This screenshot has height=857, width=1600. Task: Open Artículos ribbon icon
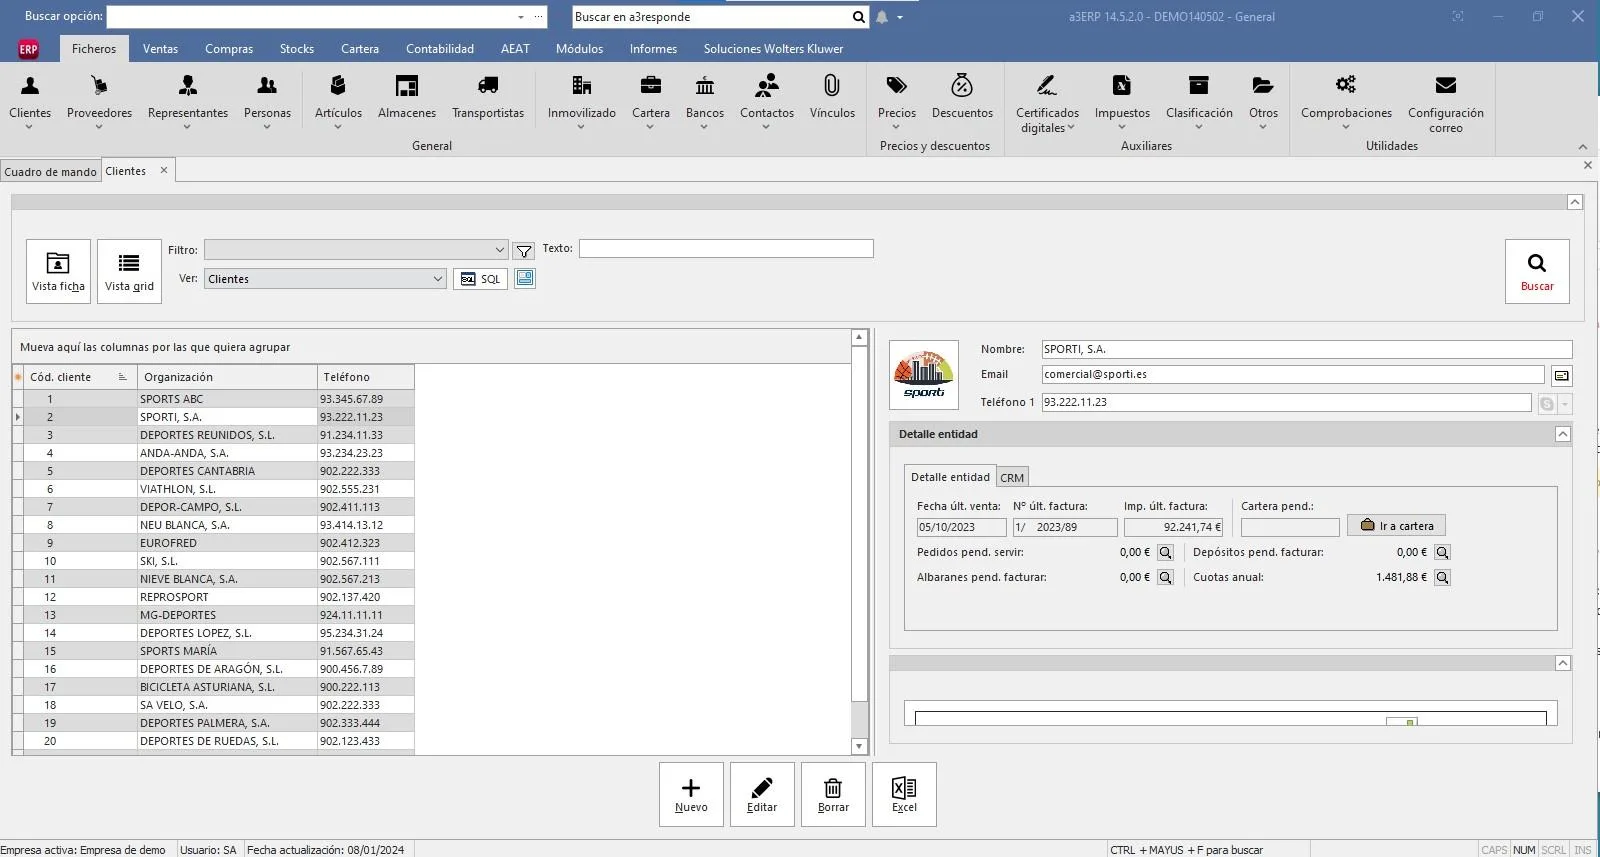(338, 99)
